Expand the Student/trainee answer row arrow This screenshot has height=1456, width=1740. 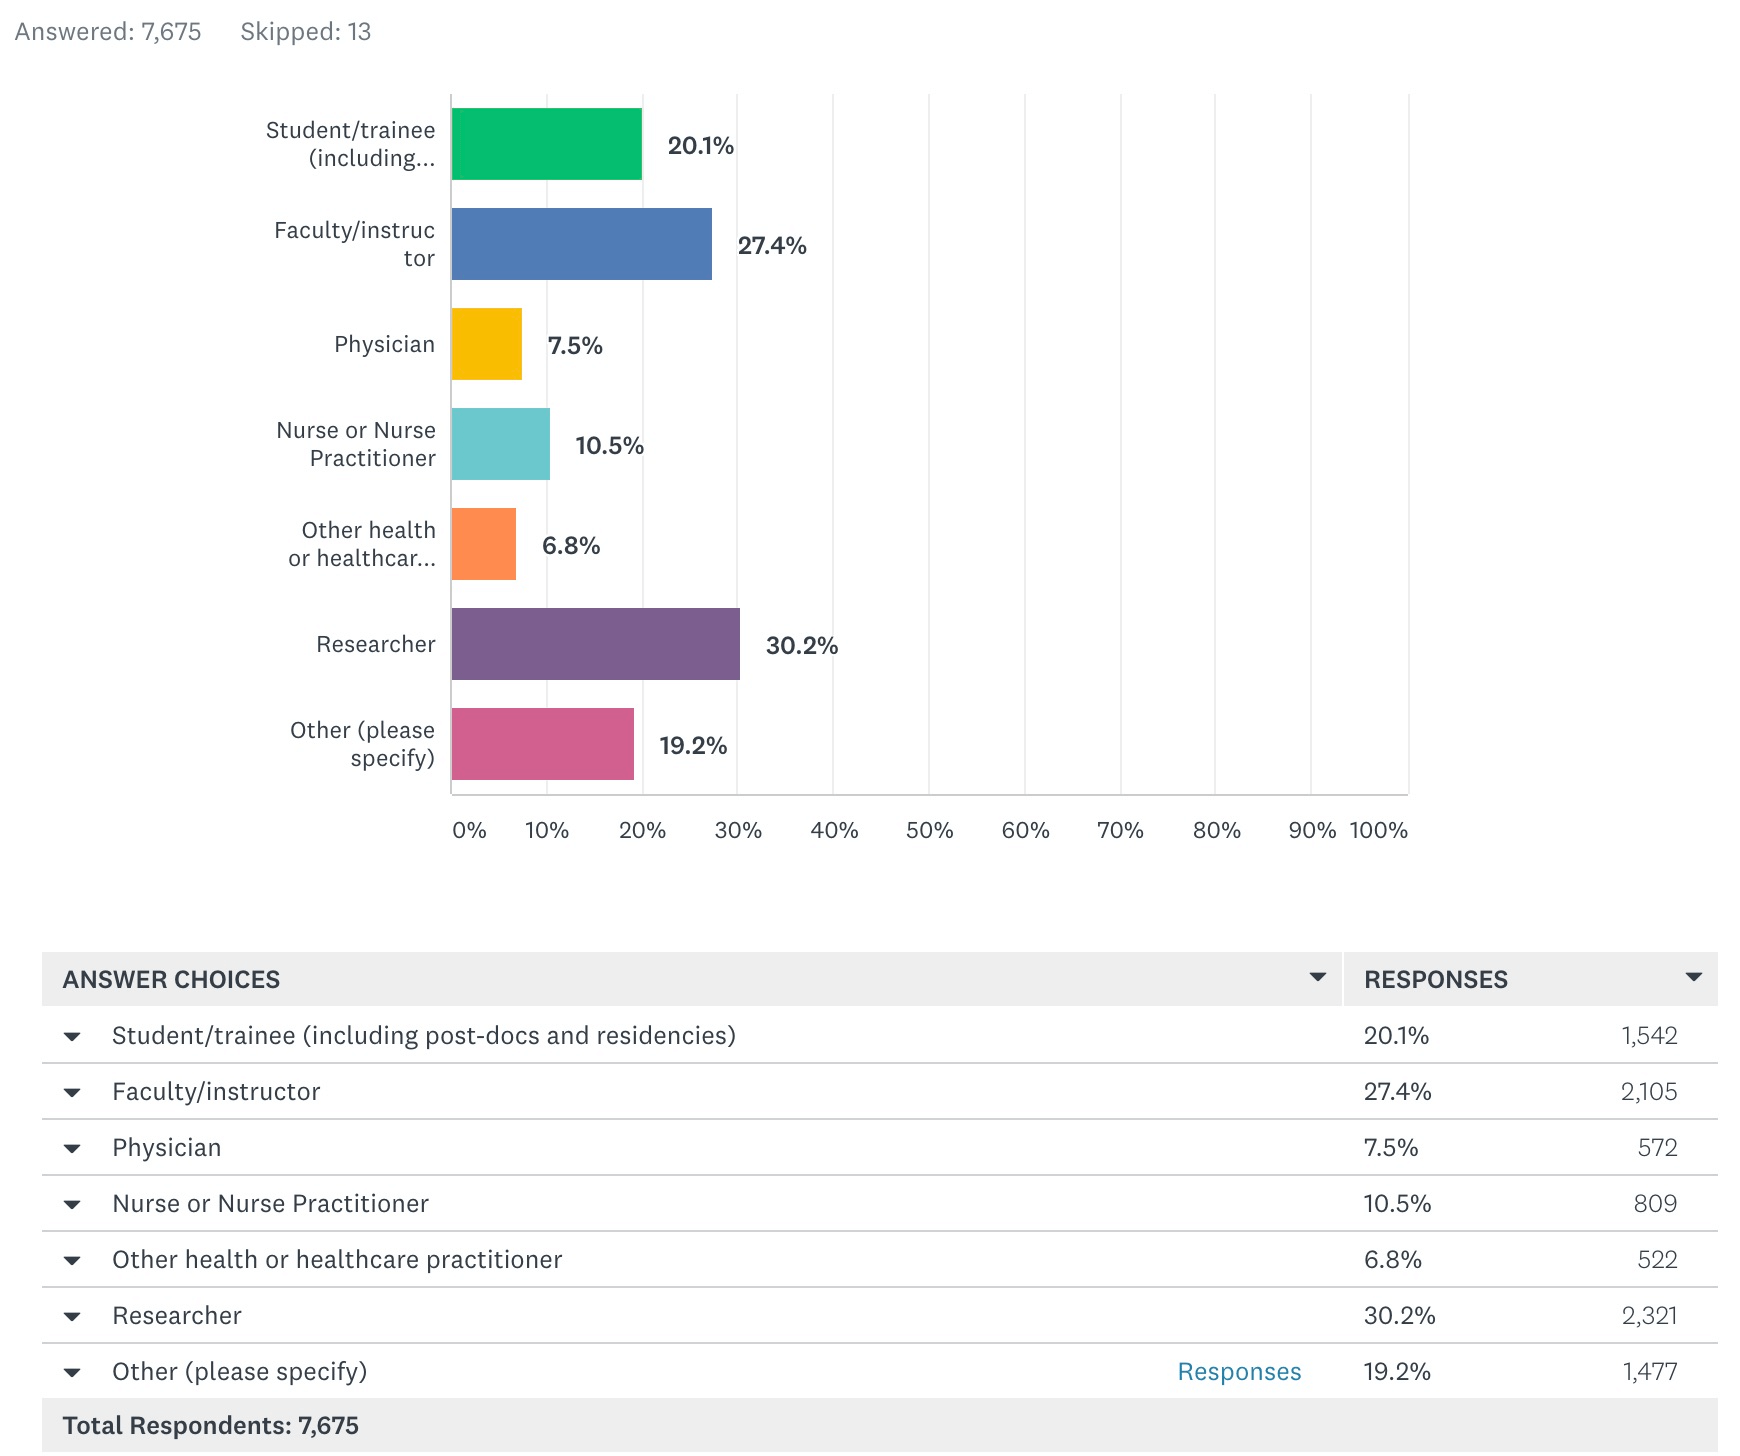click(72, 1036)
